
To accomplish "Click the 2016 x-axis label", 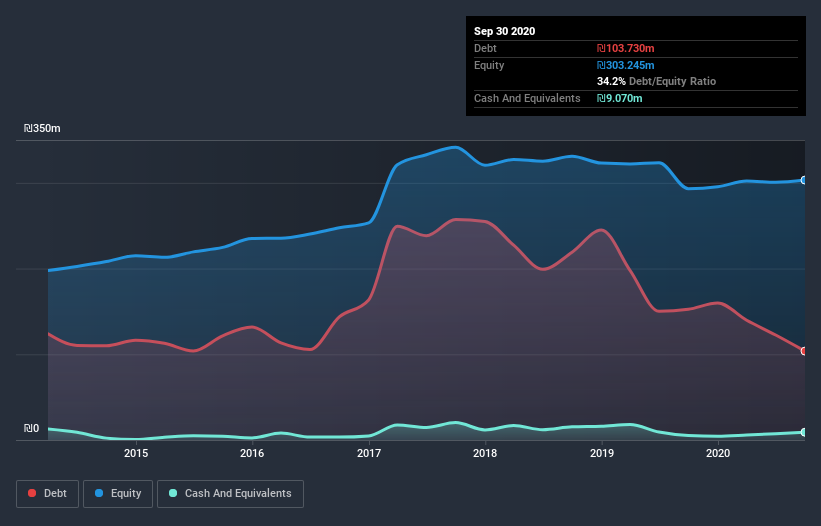I will [x=252, y=453].
